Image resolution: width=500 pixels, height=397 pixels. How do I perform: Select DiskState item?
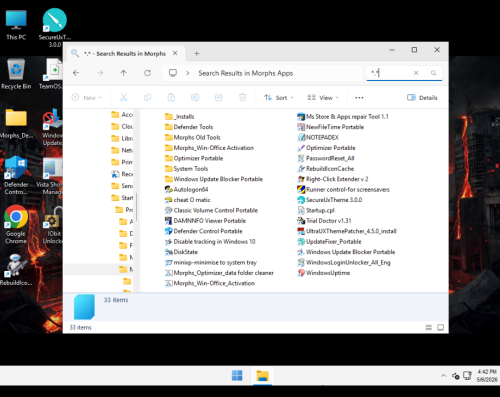tap(182, 252)
